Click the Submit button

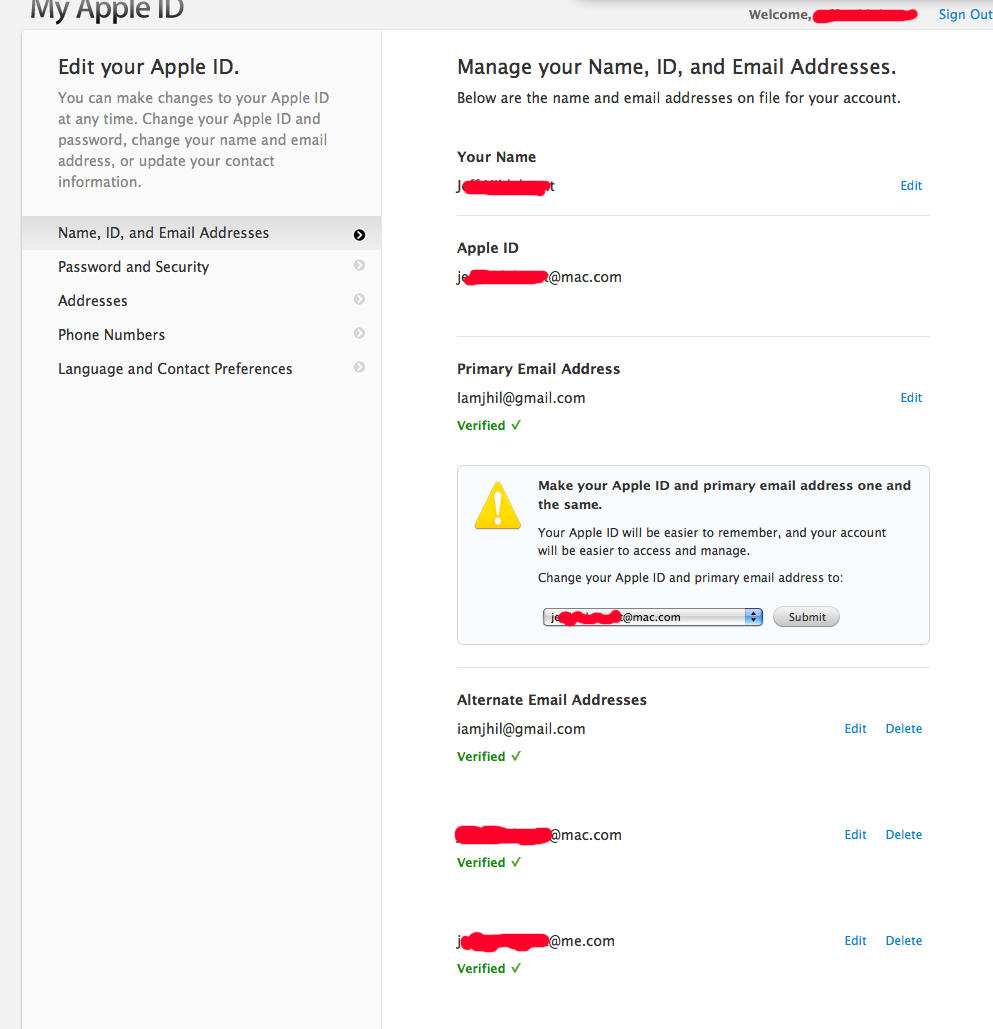click(806, 617)
